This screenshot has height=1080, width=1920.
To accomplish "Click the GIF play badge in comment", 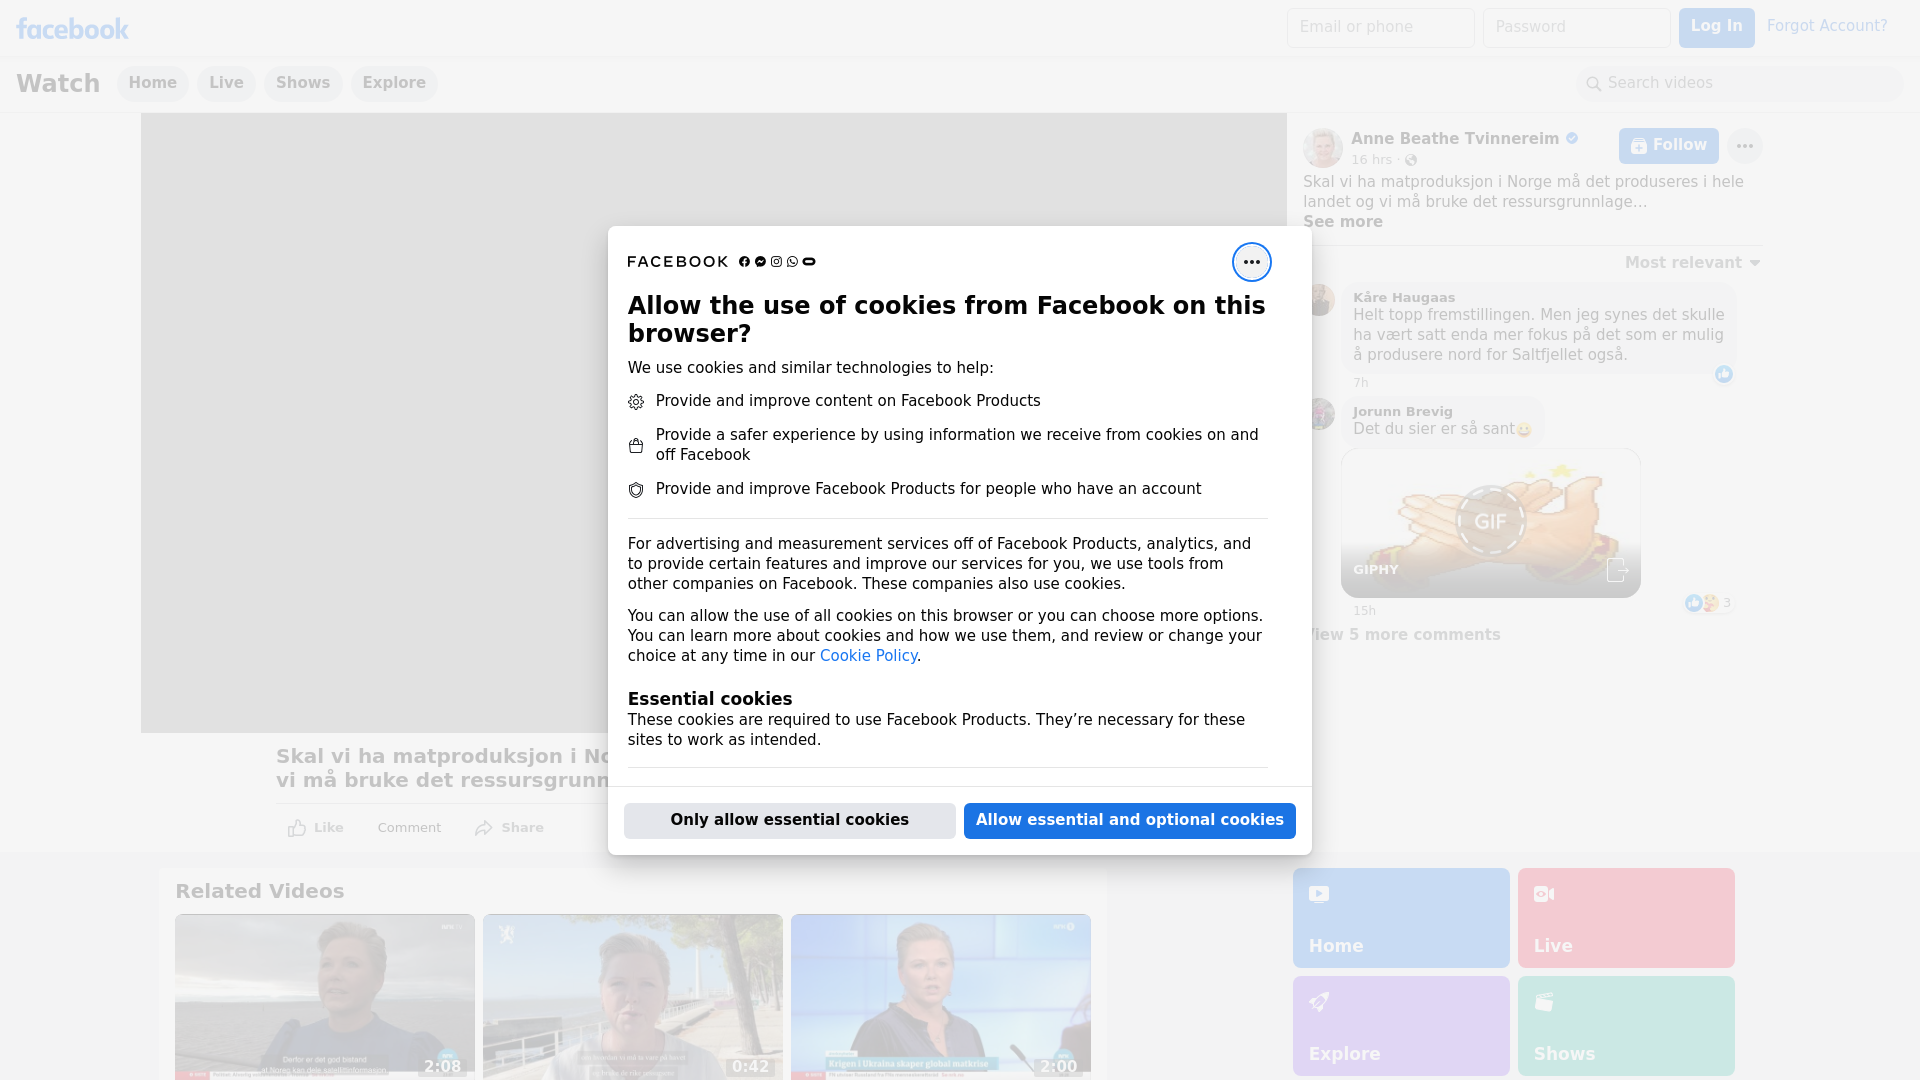I will (x=1490, y=521).
